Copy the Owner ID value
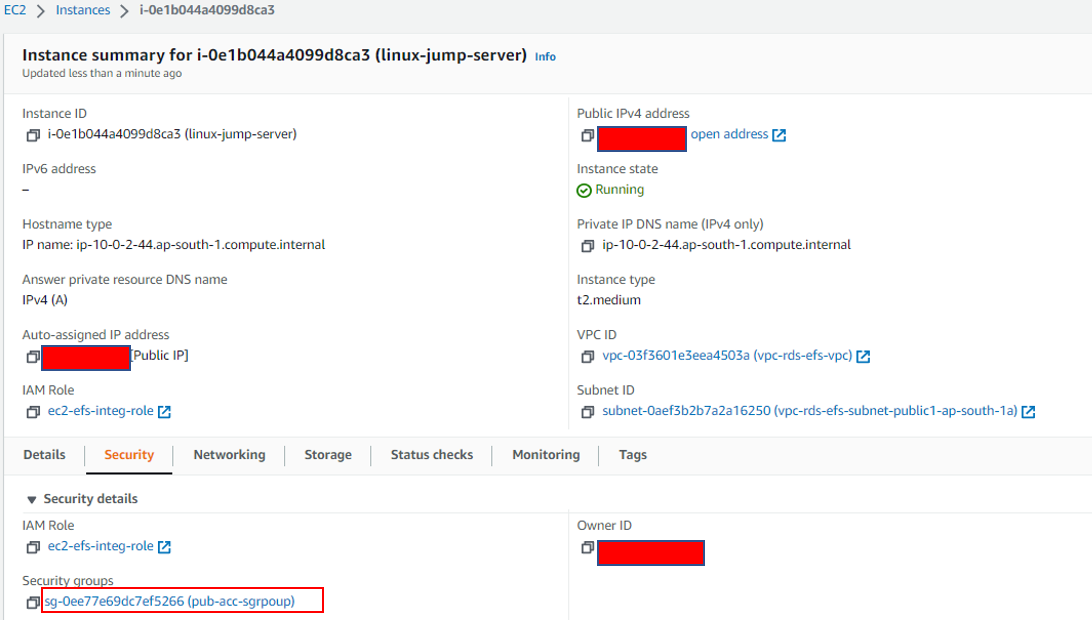Screen dimensions: 1092x620 pyautogui.click(x=587, y=548)
